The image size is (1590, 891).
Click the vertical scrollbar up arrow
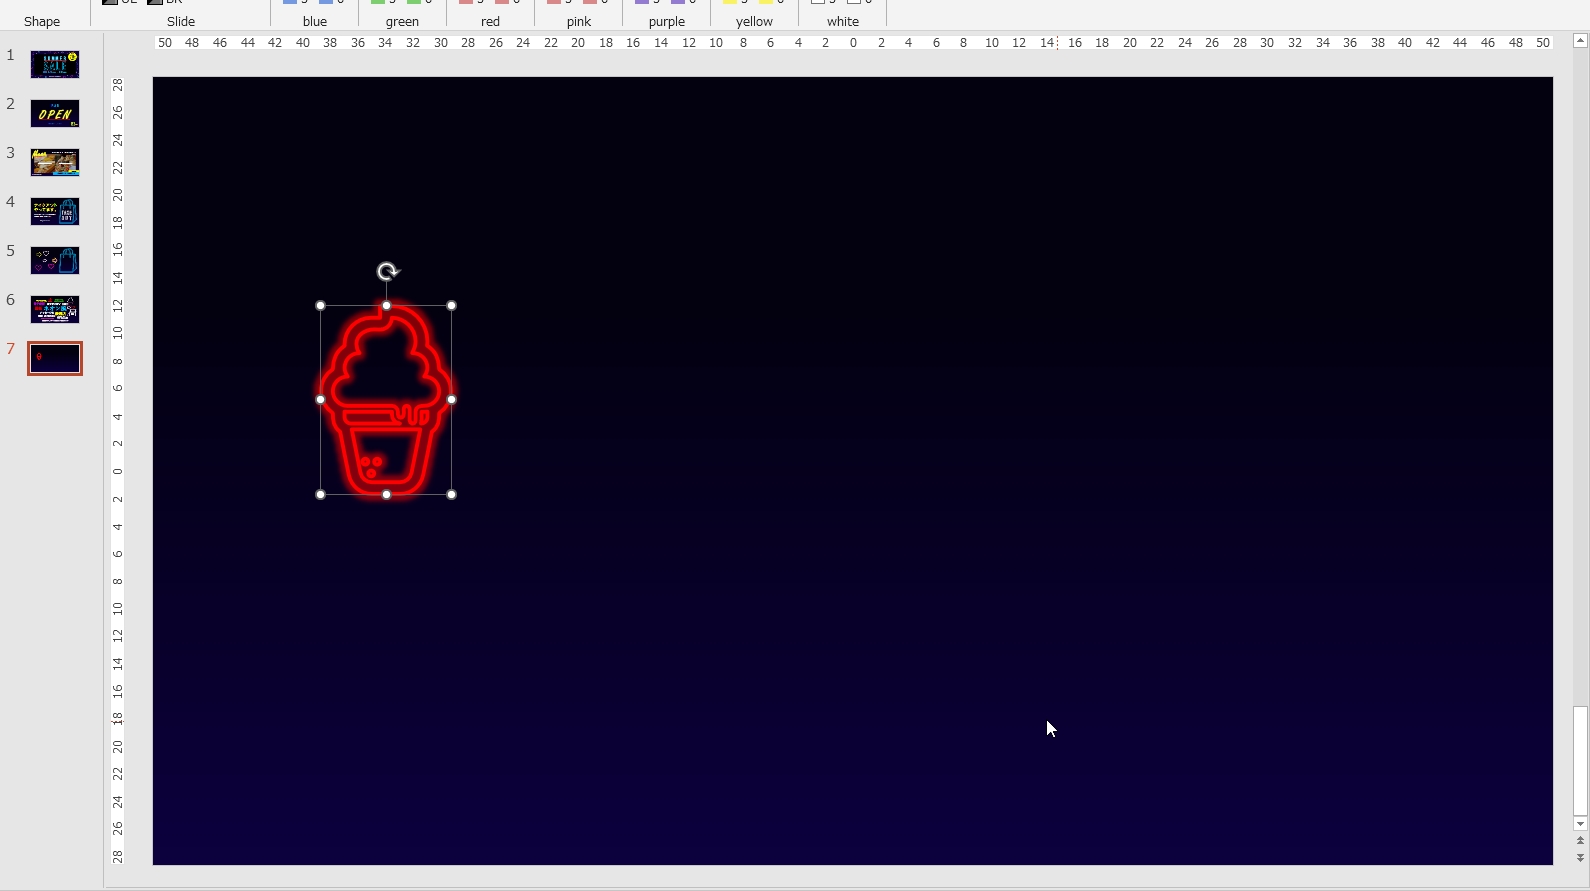click(x=1580, y=41)
